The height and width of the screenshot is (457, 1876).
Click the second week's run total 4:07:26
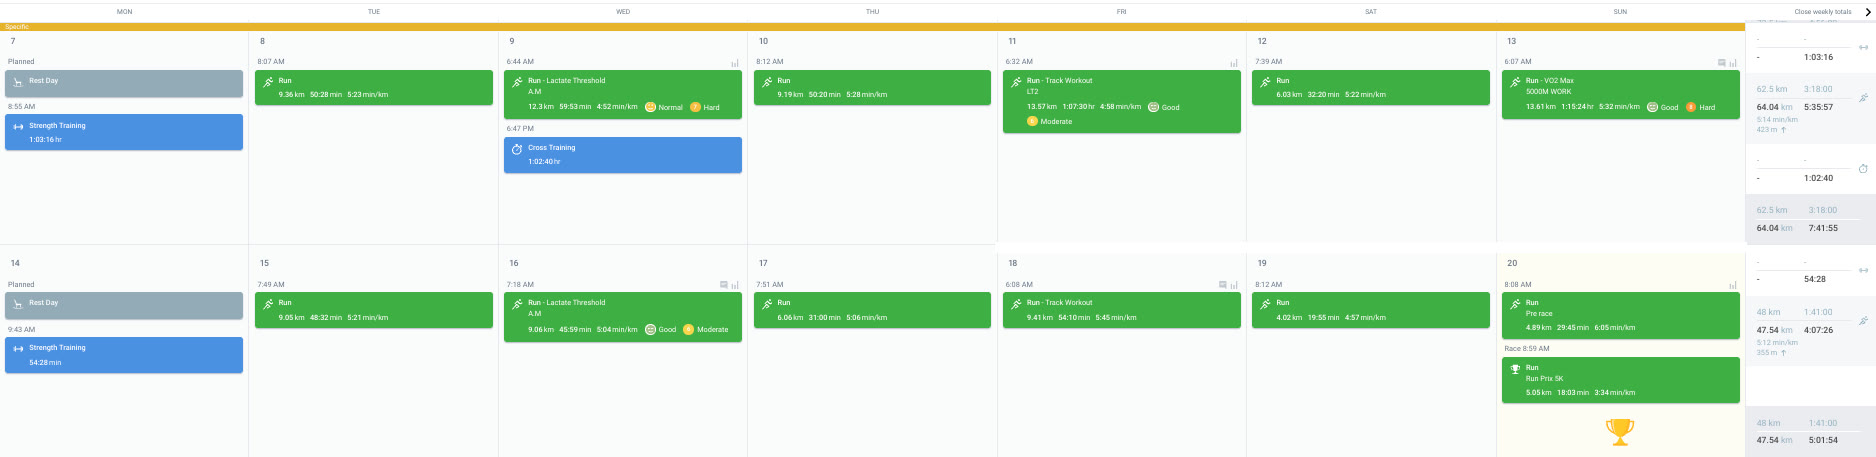1819,330
